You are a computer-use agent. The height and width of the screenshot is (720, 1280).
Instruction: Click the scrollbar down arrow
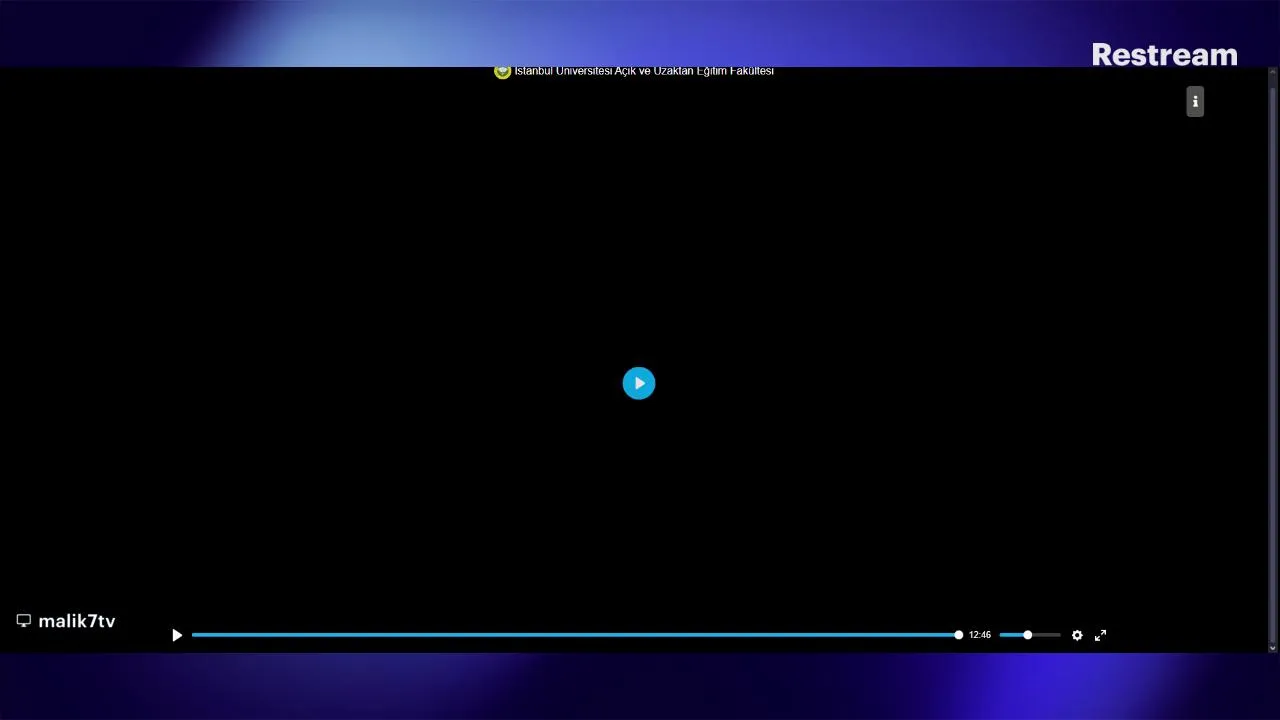pos(1273,648)
